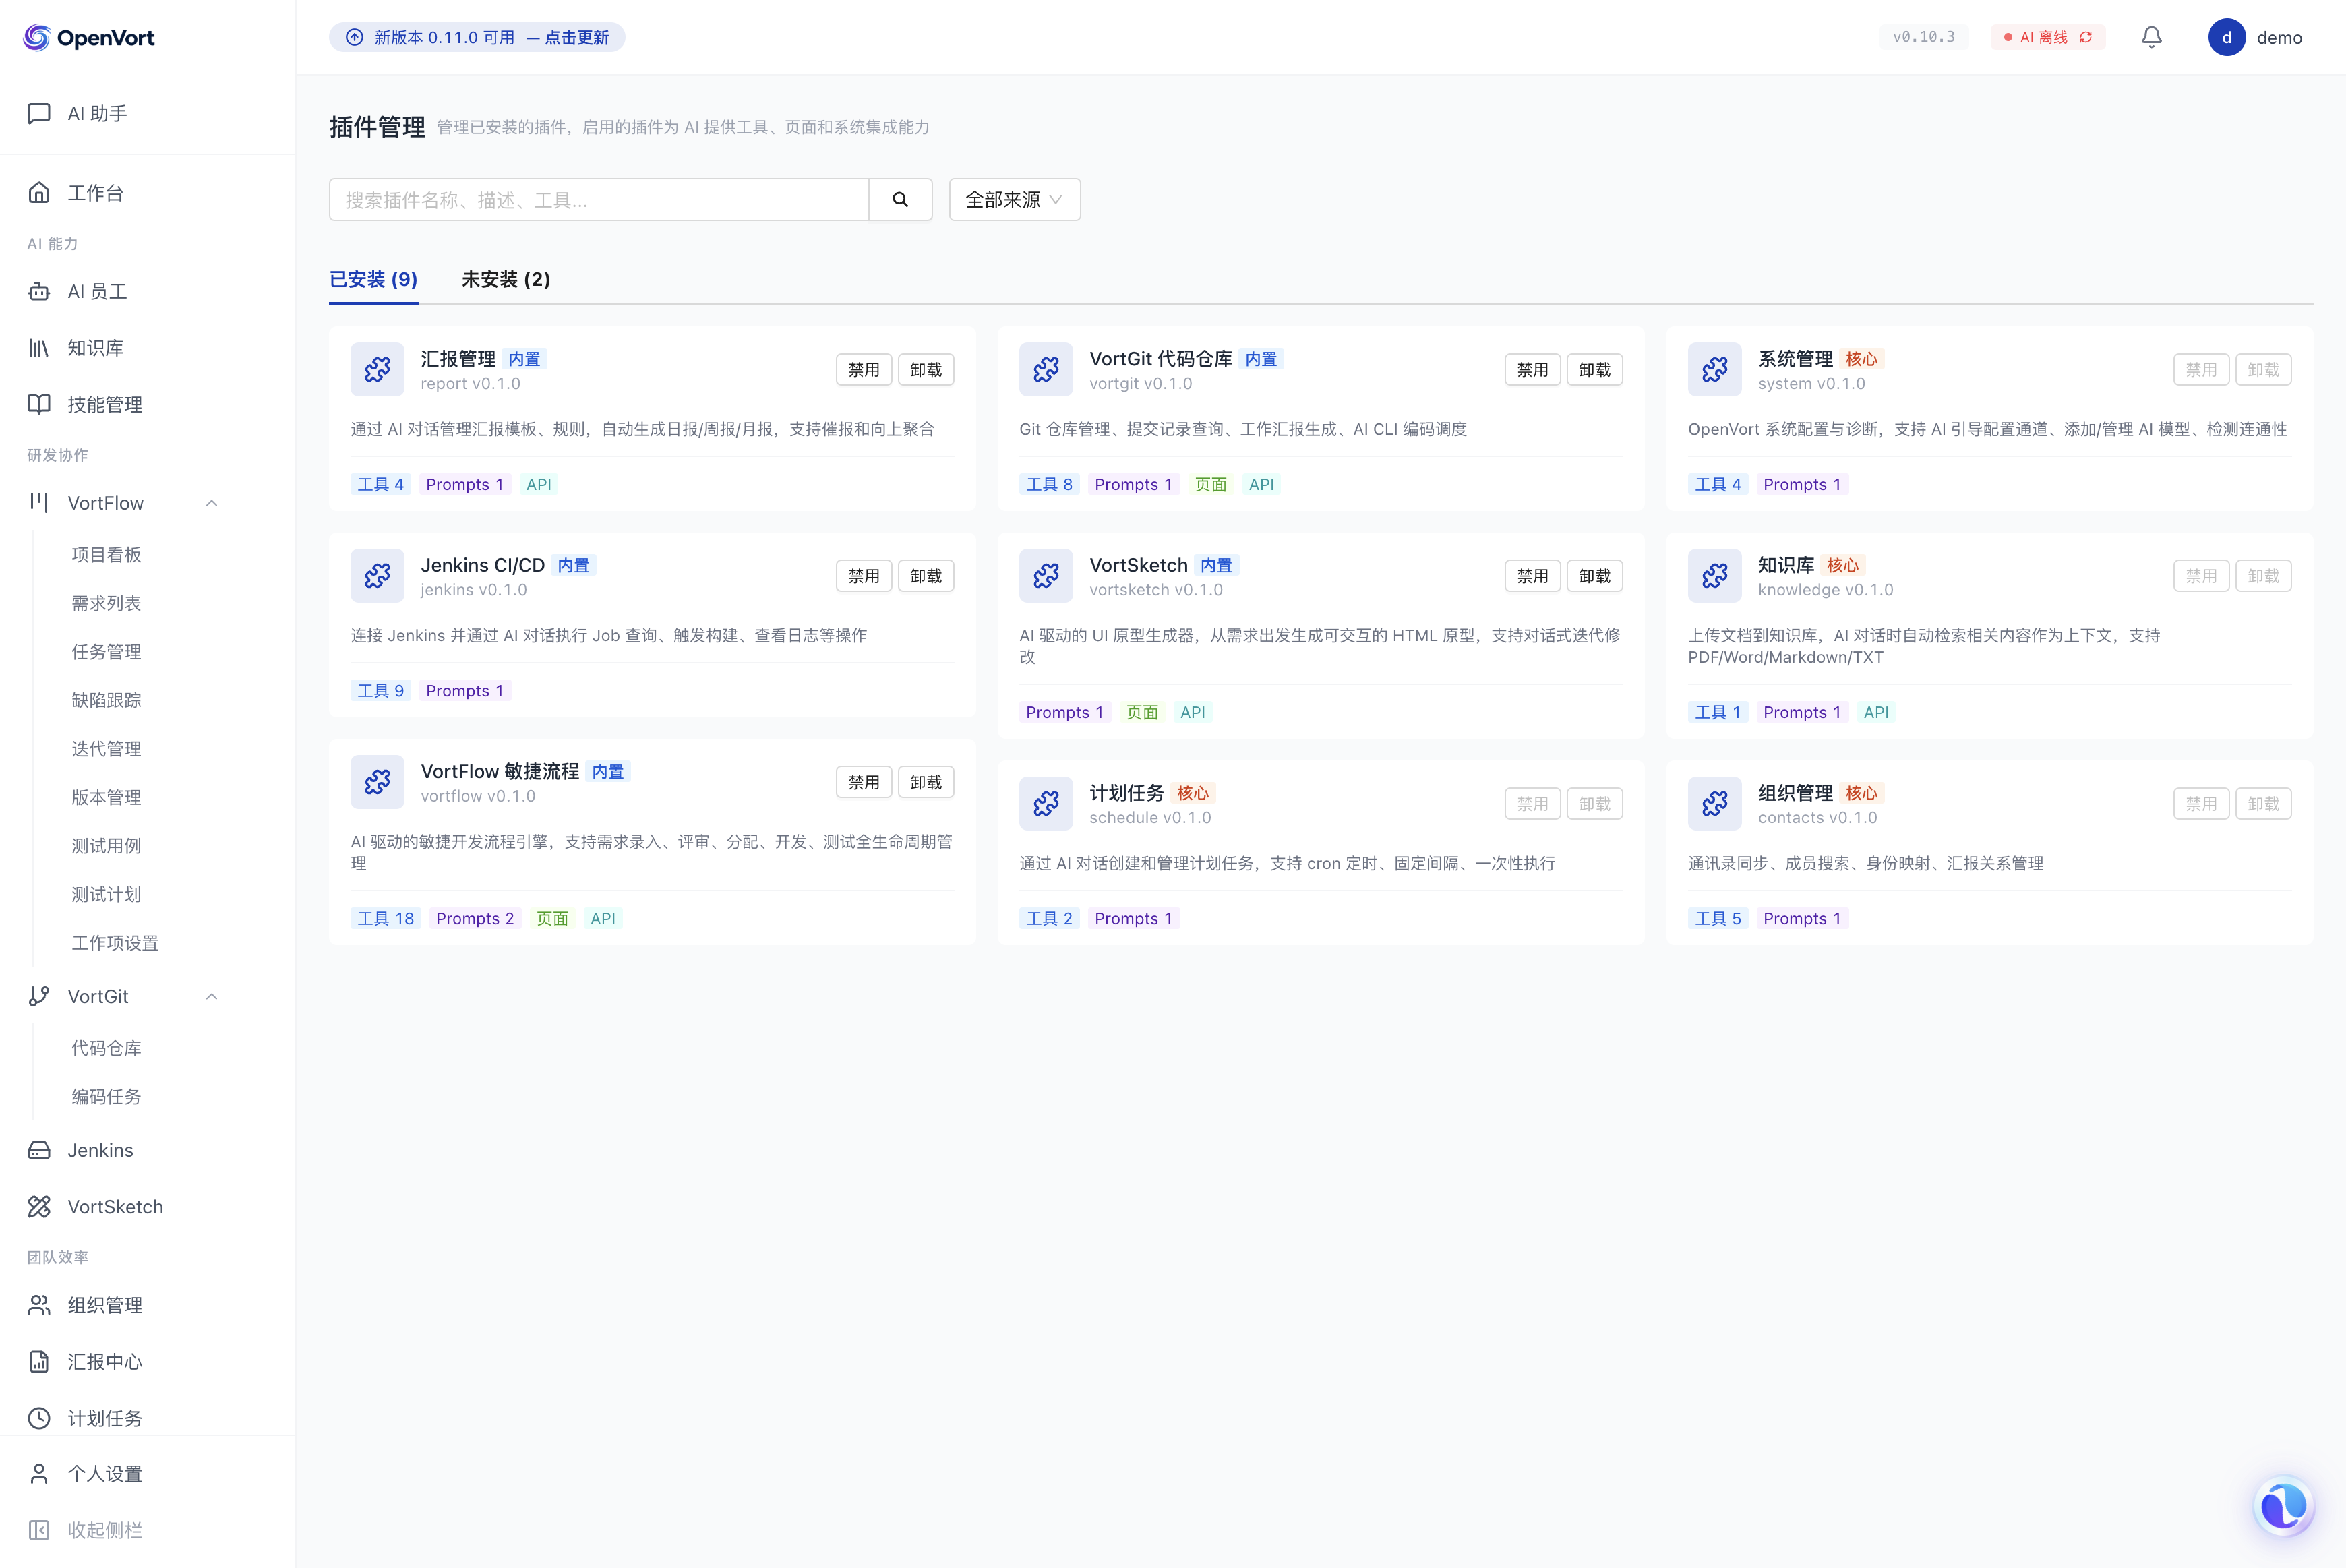Screen dimensions: 2346x1568
Task: Collapse the VortGit menu chevron
Action: click(212, 997)
